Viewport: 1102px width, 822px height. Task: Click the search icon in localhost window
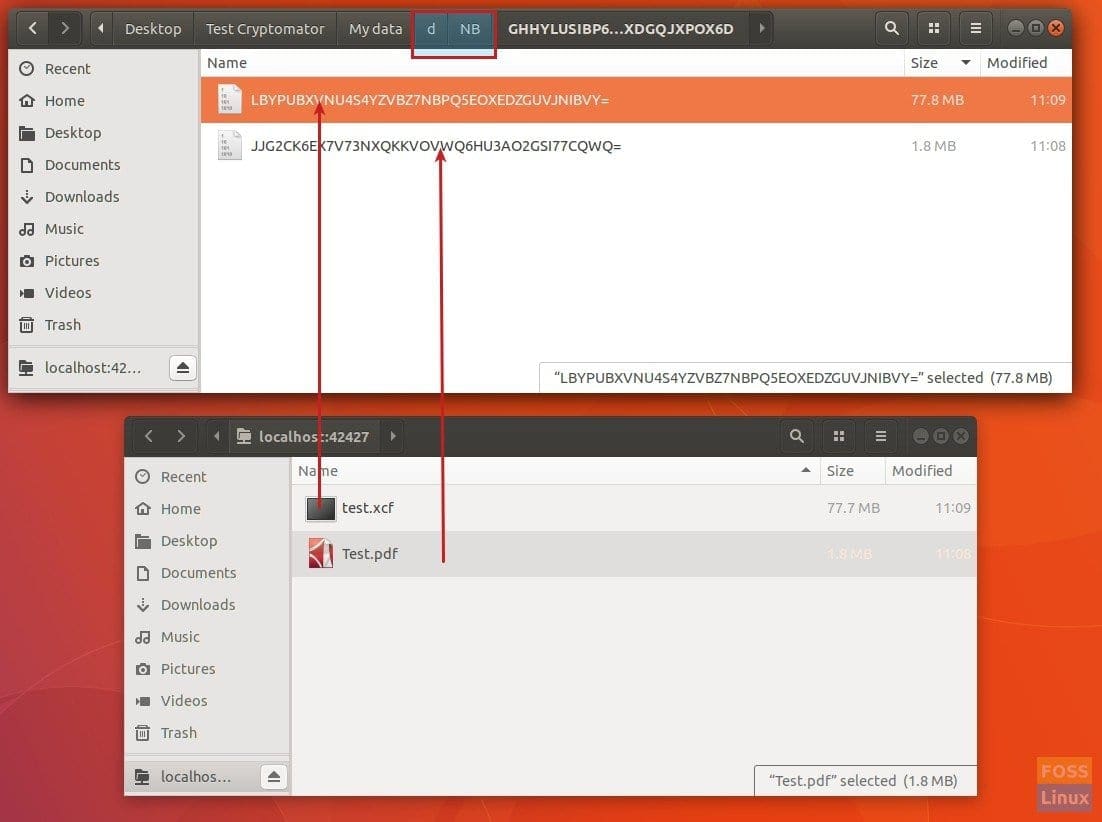tap(796, 436)
